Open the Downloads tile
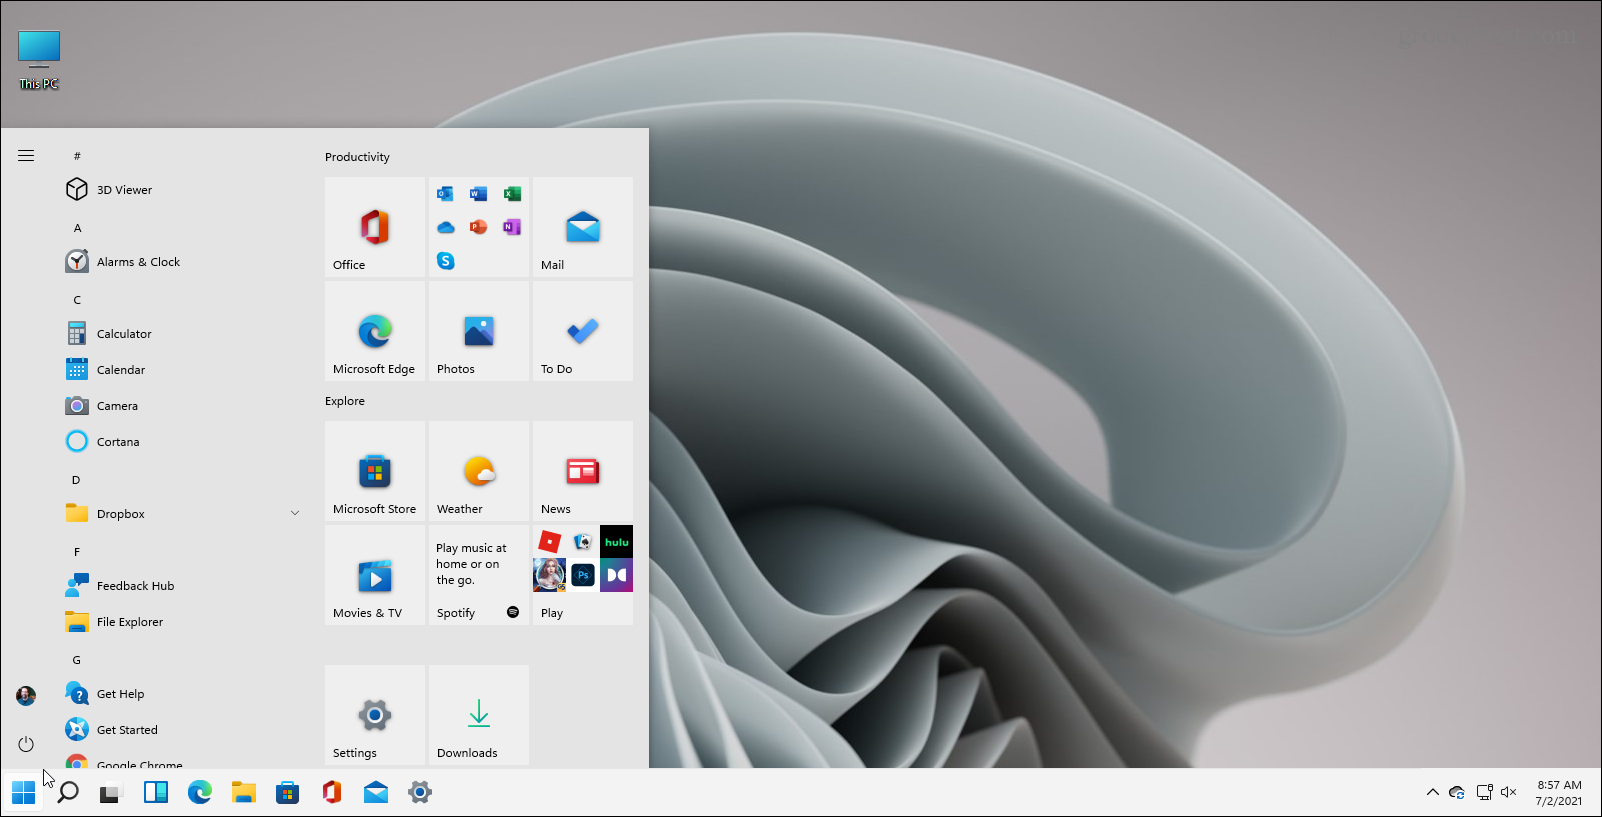The width and height of the screenshot is (1602, 817). click(x=479, y=715)
